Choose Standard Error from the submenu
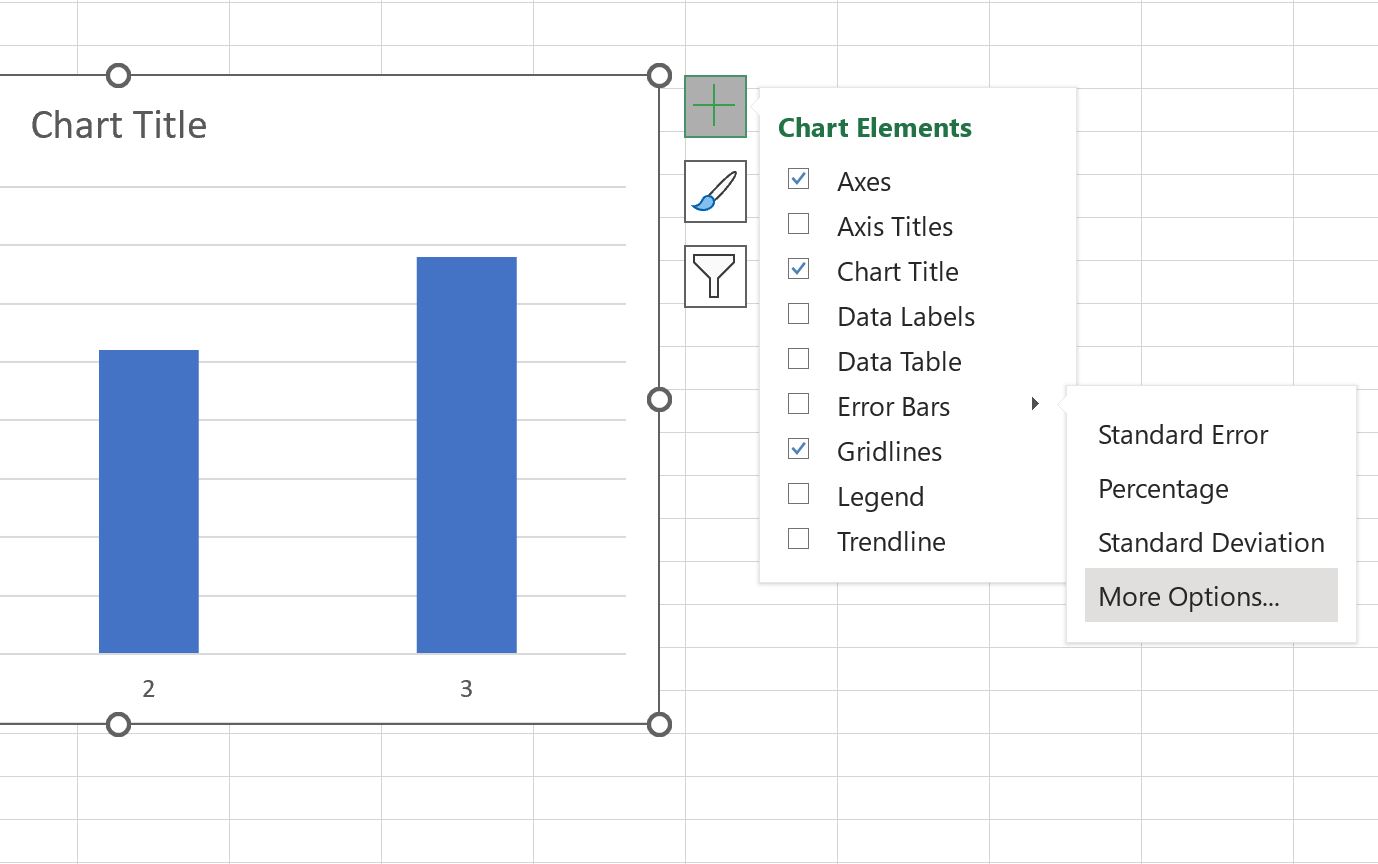The width and height of the screenshot is (1378, 864). click(x=1182, y=435)
